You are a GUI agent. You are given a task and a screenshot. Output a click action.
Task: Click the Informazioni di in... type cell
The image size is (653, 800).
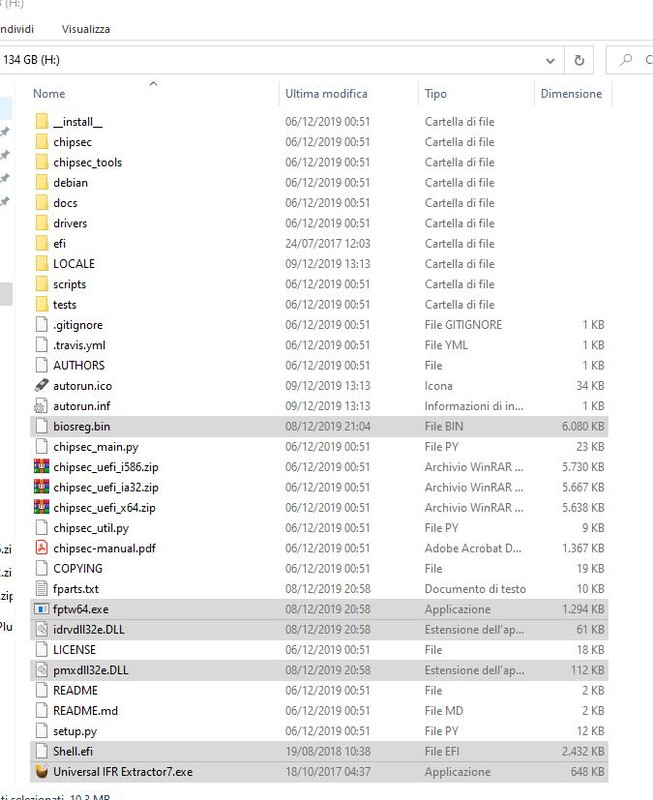[x=473, y=406]
